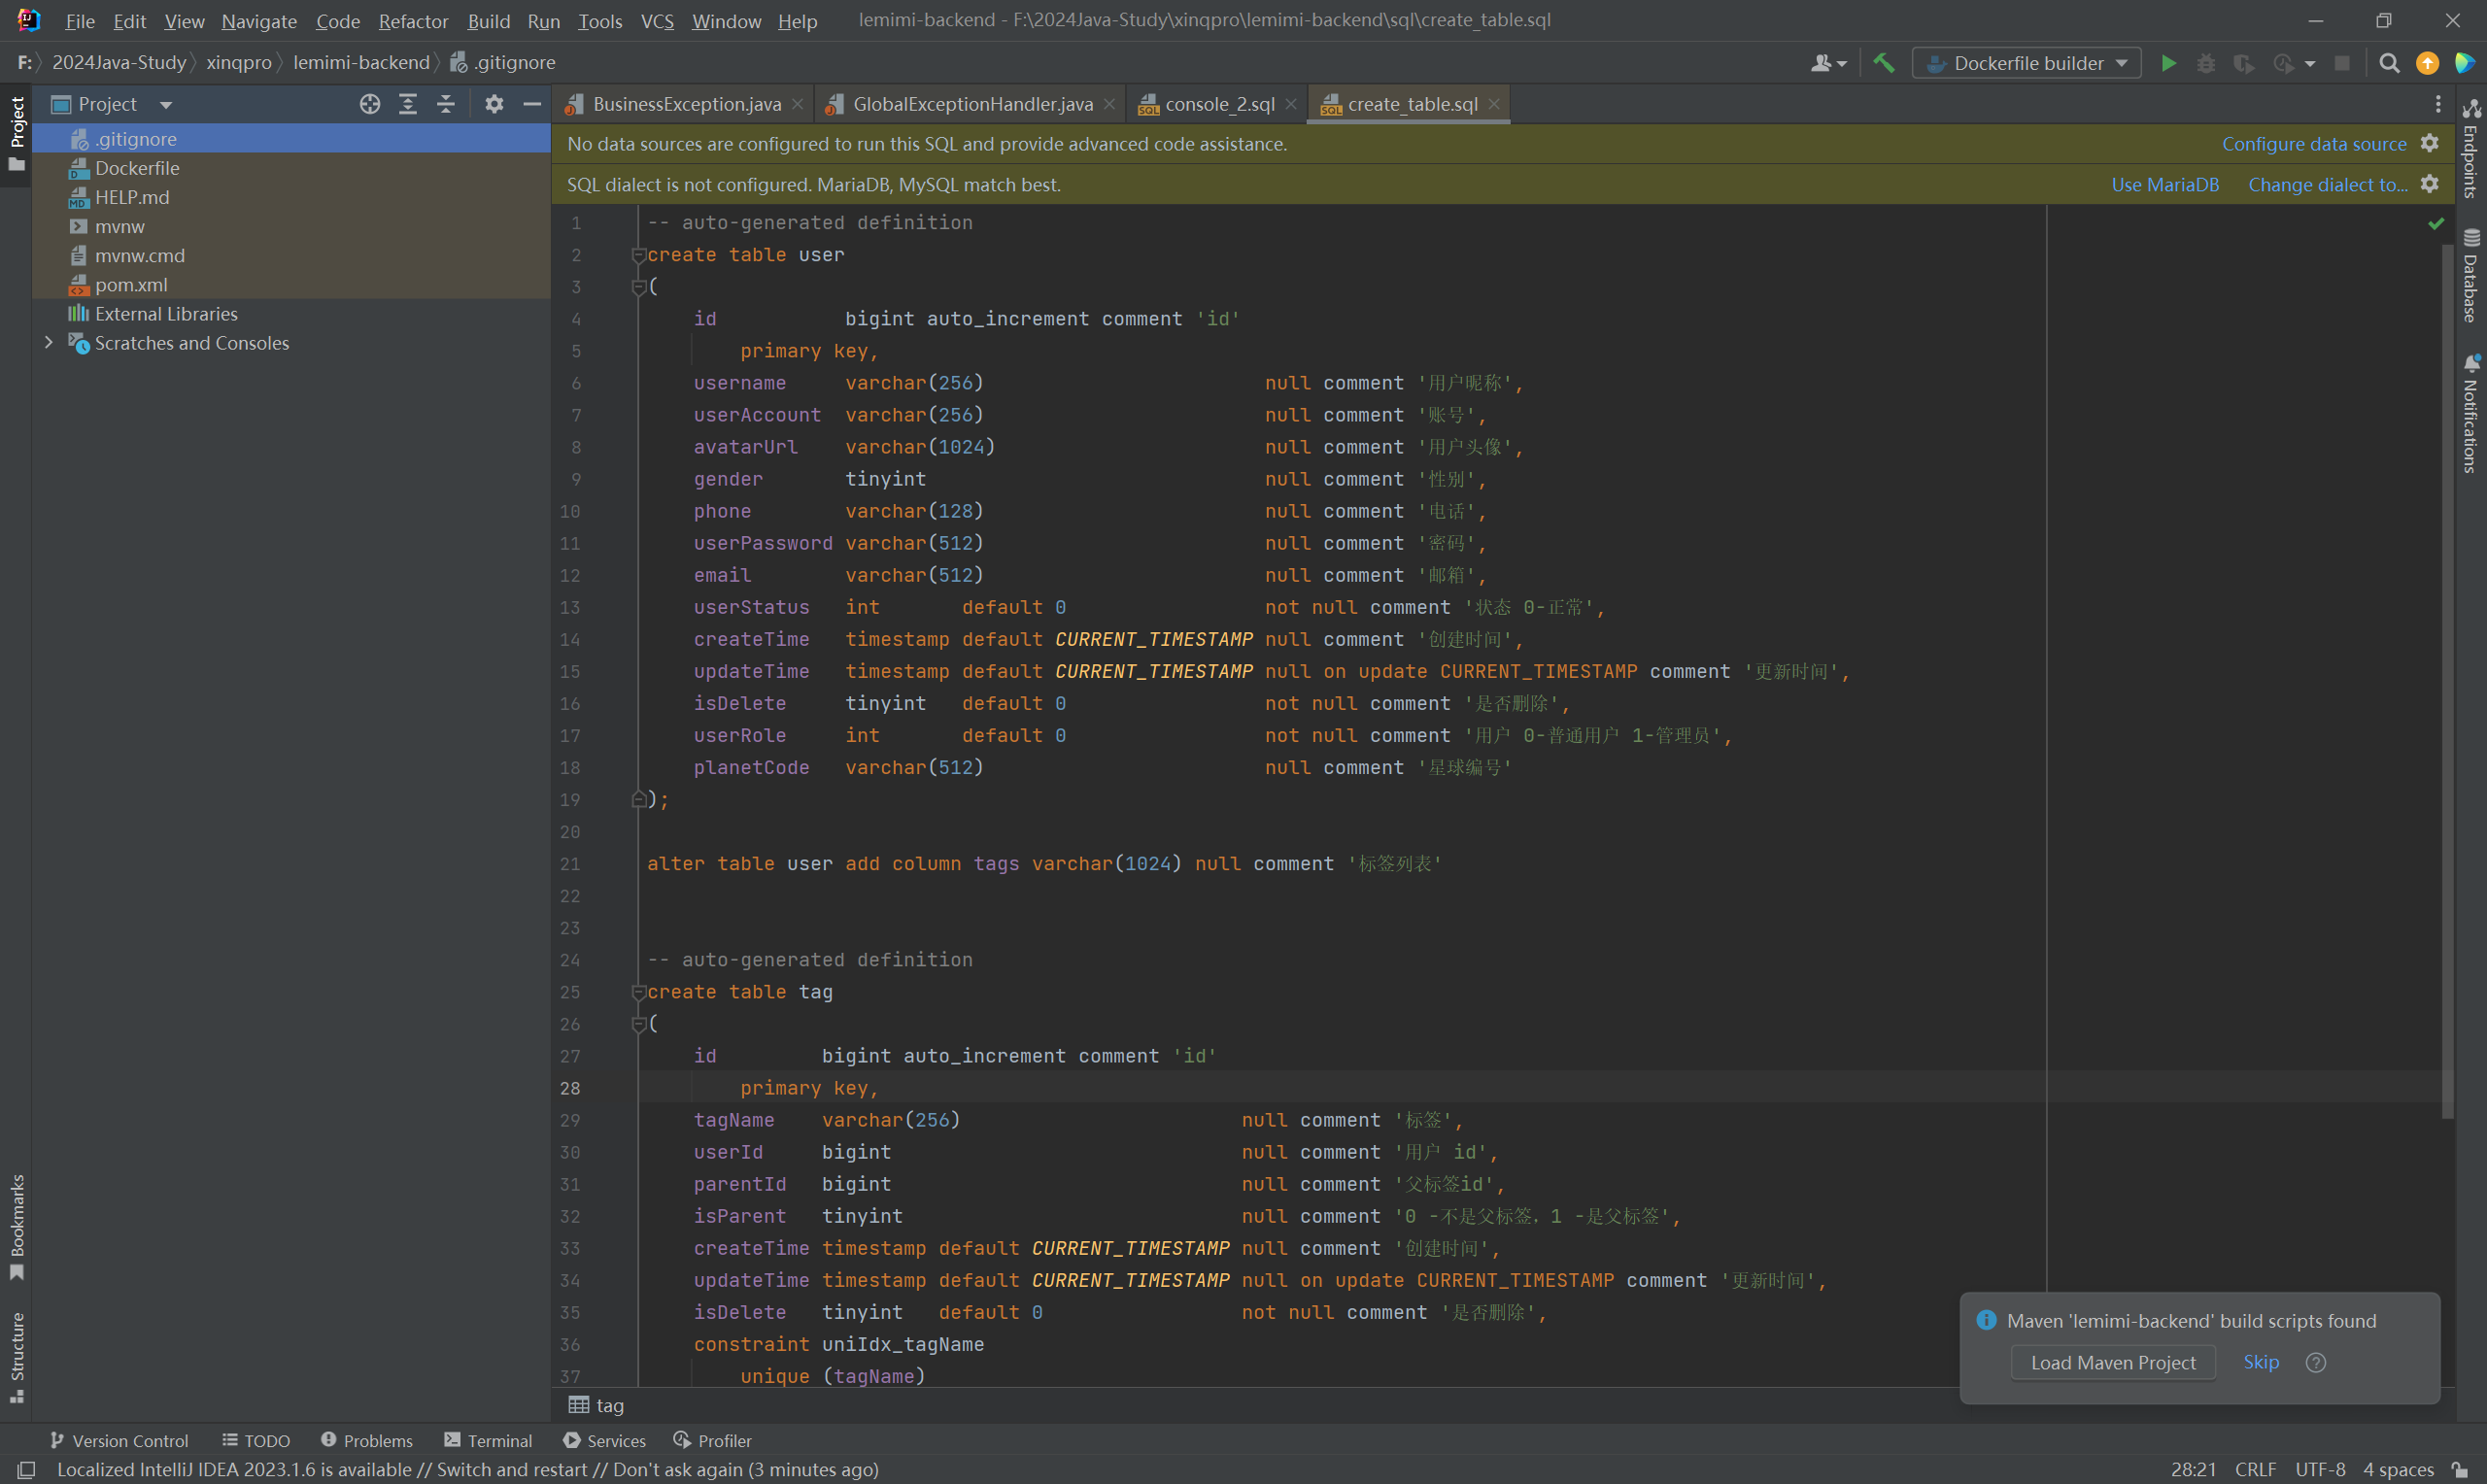Expand Scratches and Consoles node
2487x1484 pixels.
click(x=48, y=342)
